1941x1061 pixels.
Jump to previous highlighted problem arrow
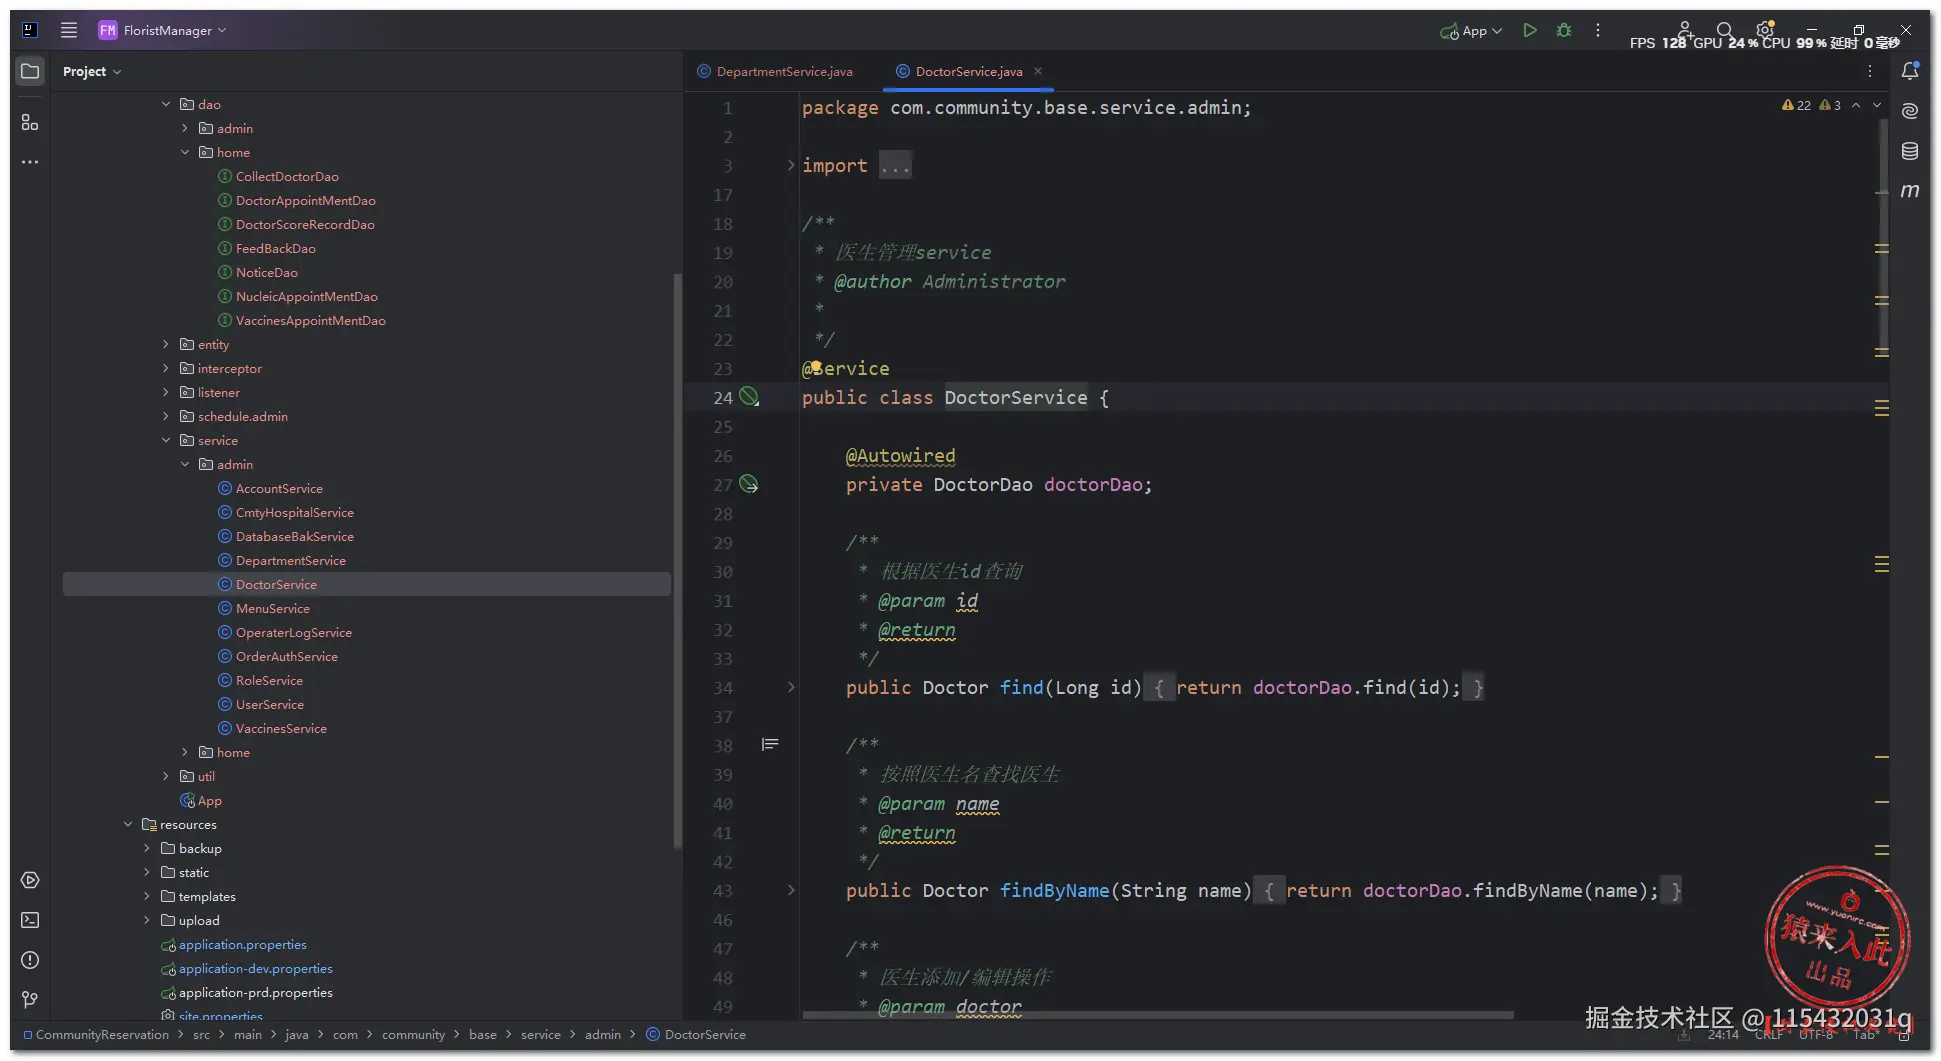[1856, 105]
